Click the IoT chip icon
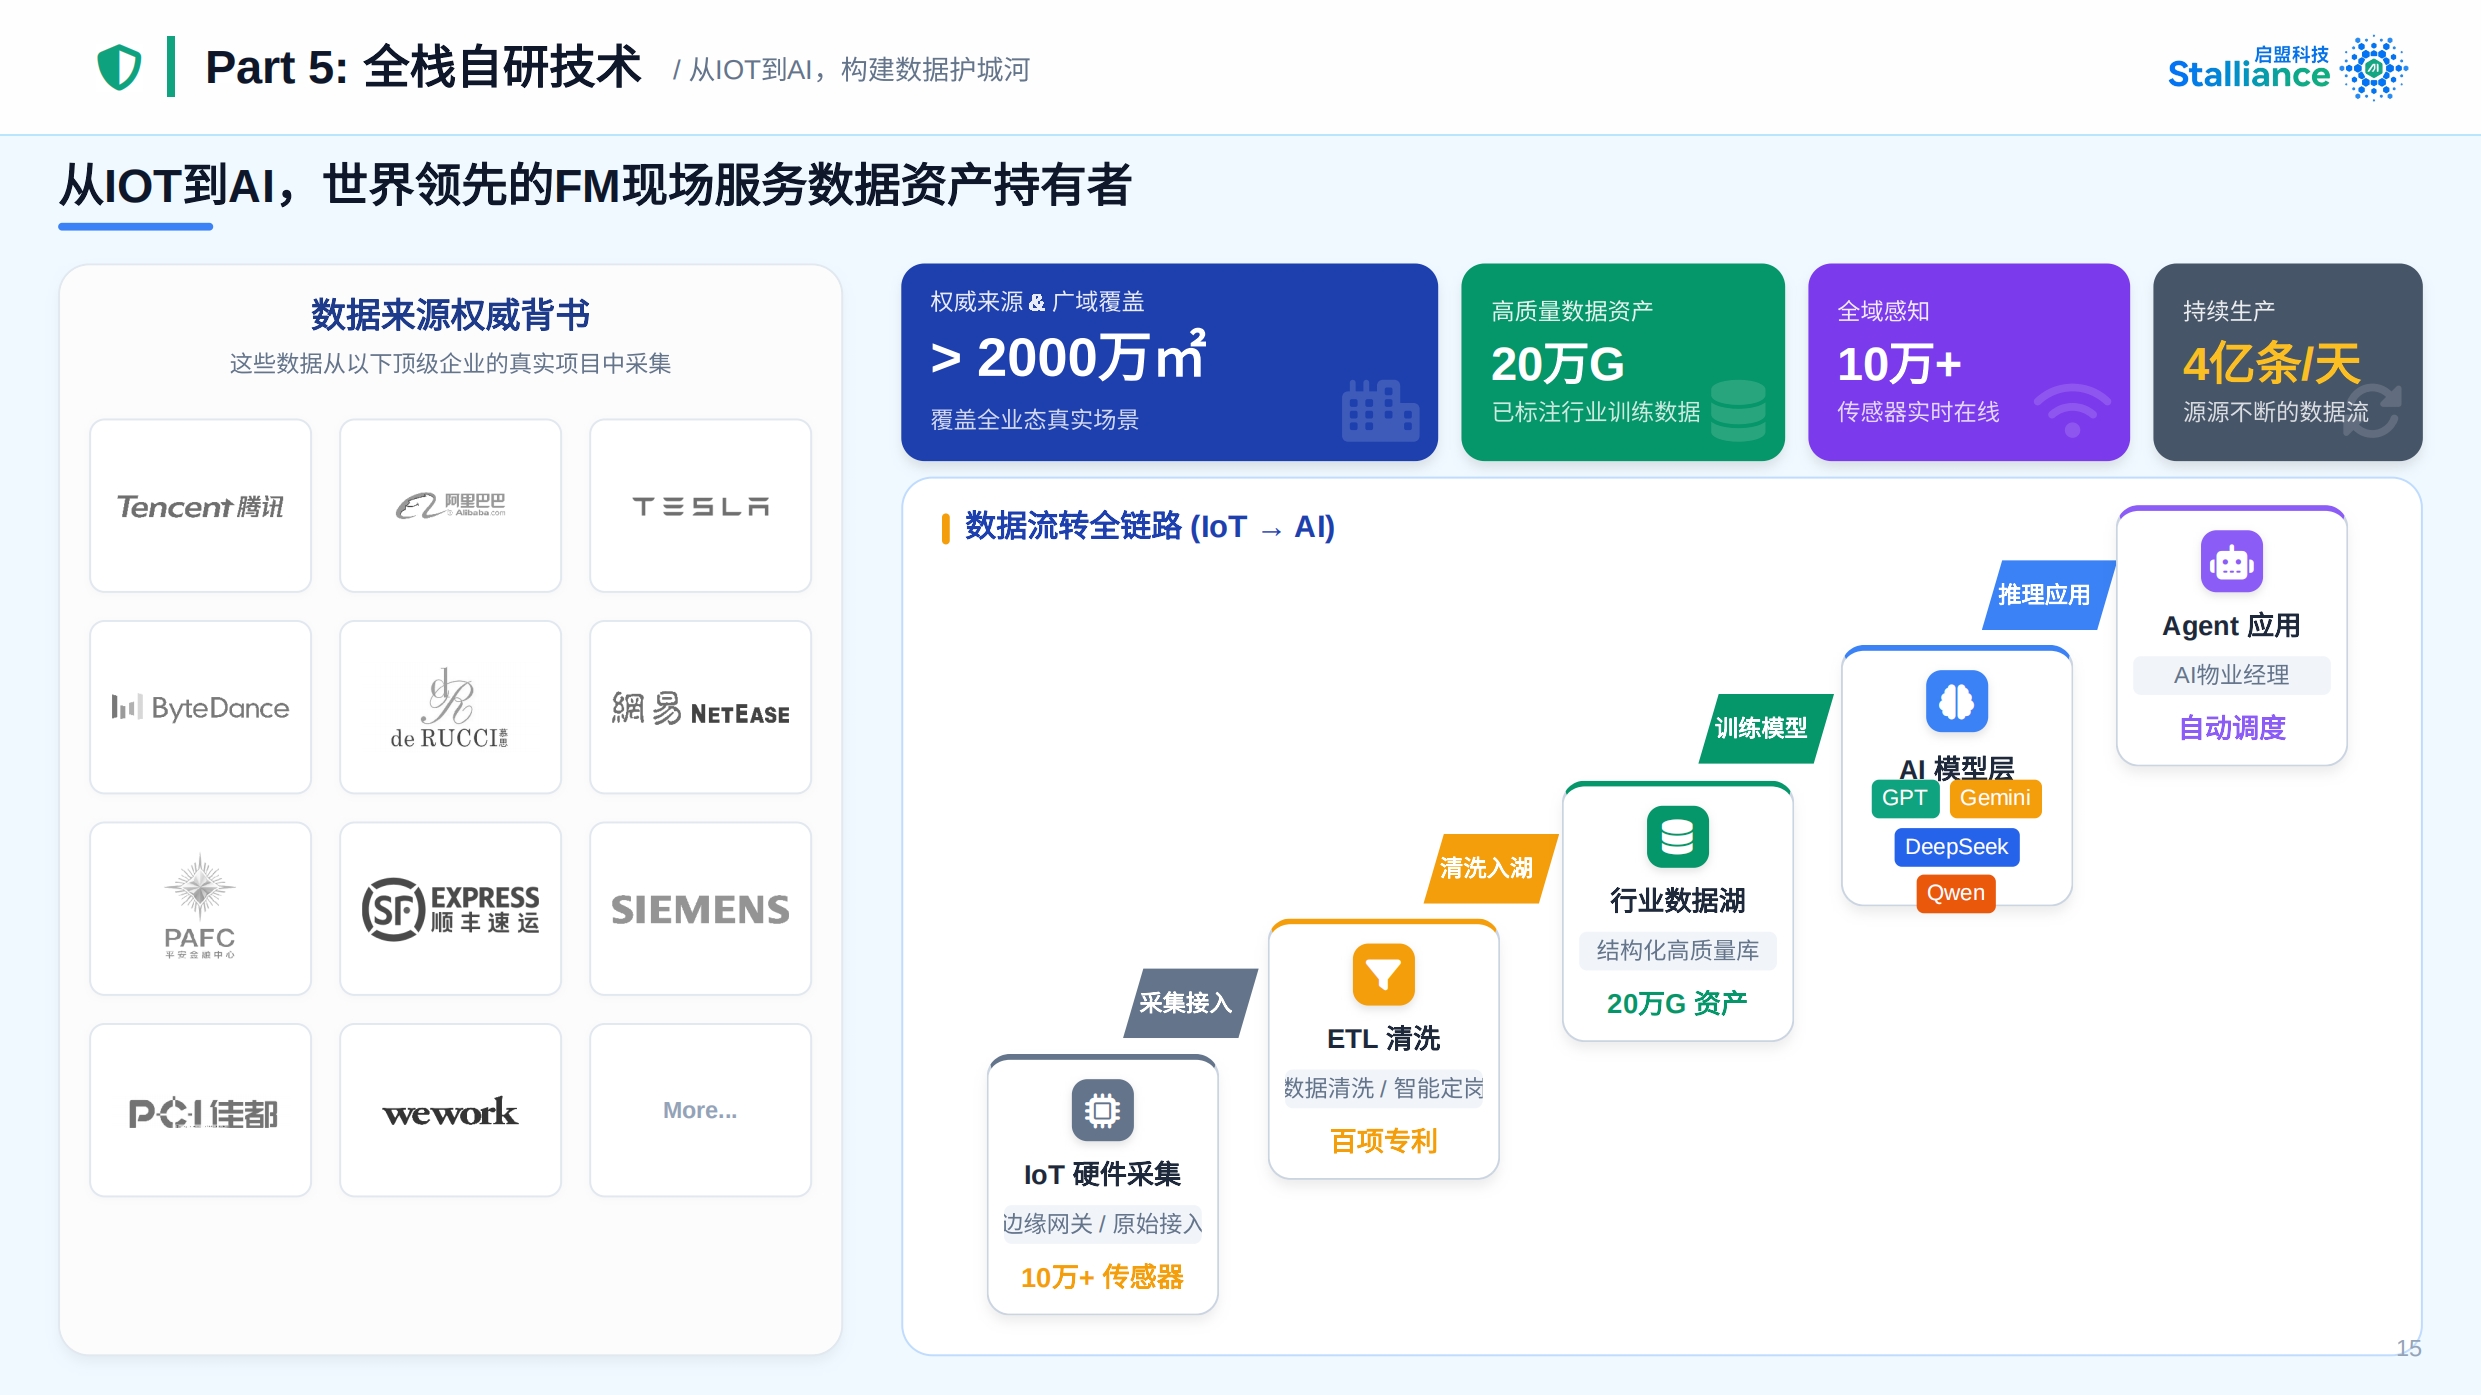The width and height of the screenshot is (2481, 1395). tap(1102, 1110)
